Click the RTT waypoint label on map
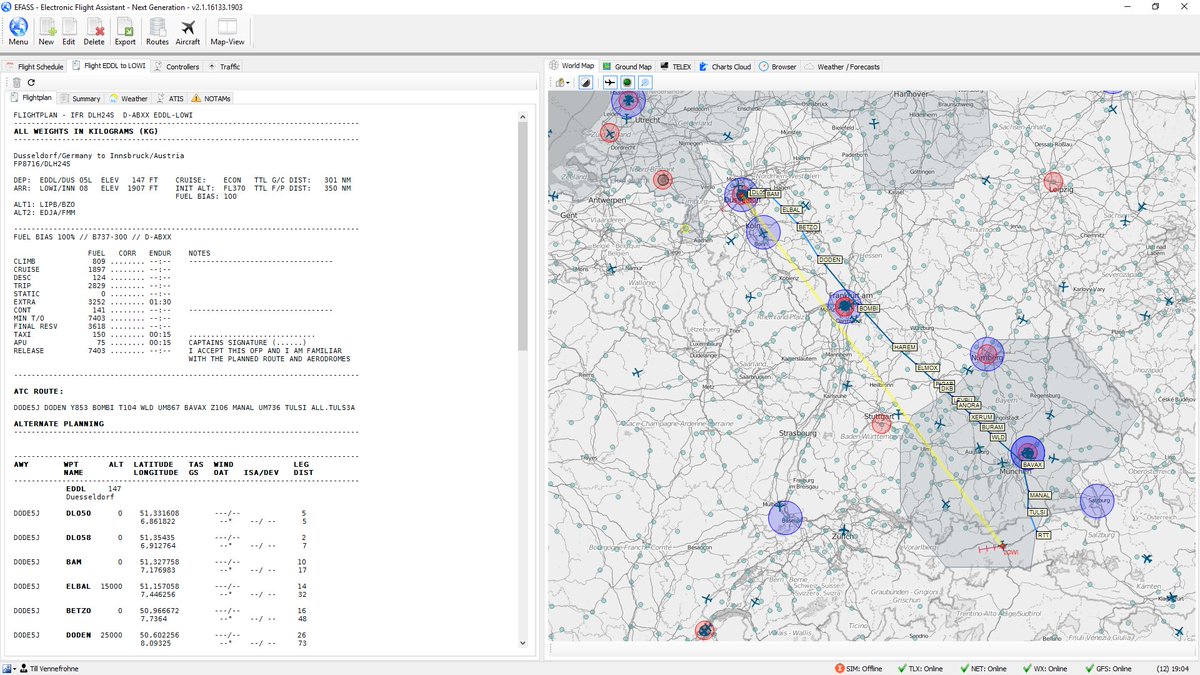 pos(1044,535)
